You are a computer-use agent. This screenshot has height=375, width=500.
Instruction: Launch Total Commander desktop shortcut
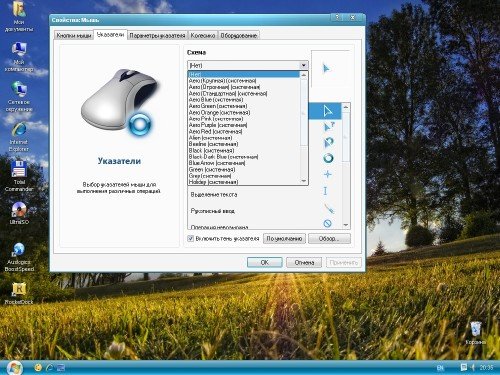pyautogui.click(x=19, y=176)
